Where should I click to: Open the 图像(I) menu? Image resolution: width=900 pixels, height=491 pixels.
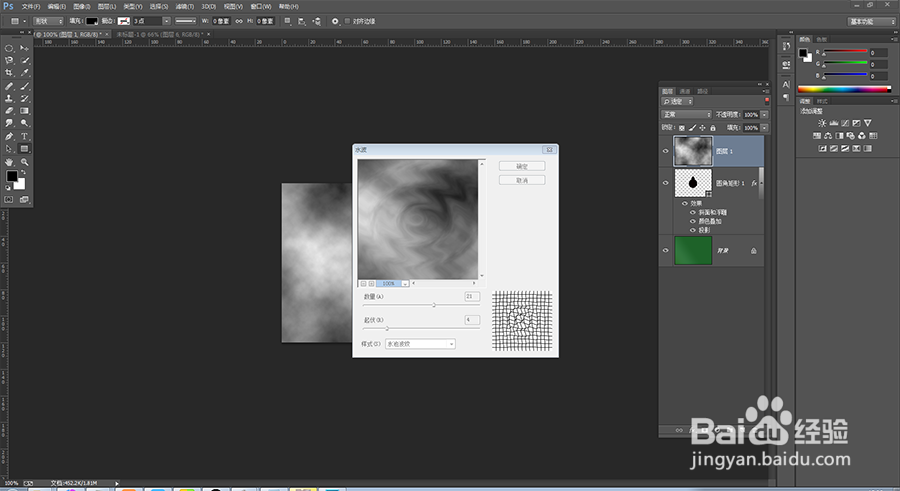tap(82, 6)
